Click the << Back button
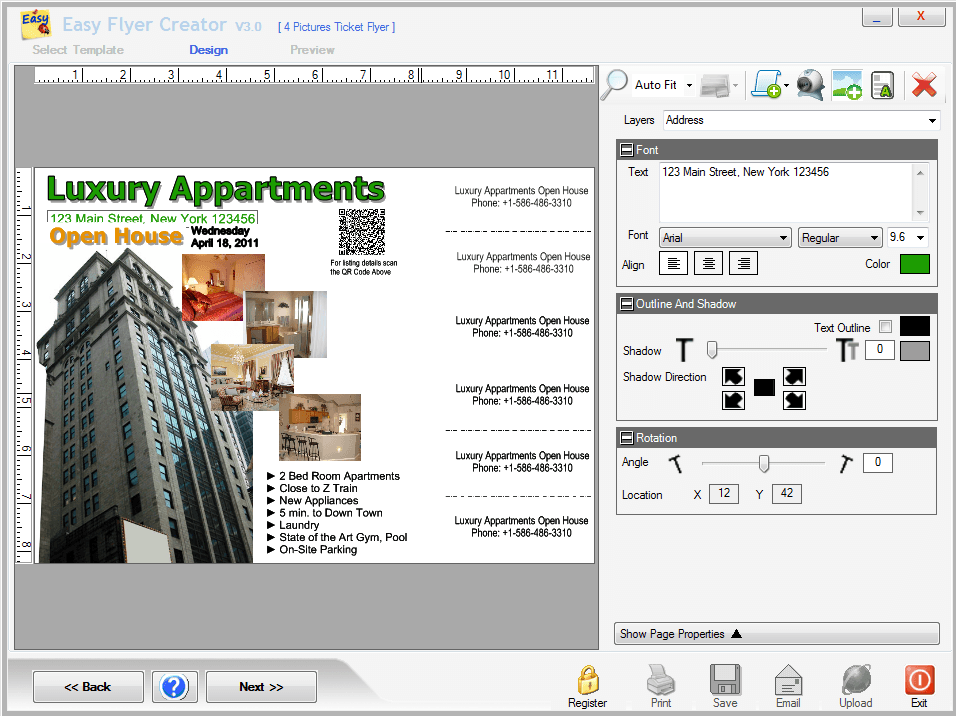This screenshot has width=956, height=716. [88, 687]
